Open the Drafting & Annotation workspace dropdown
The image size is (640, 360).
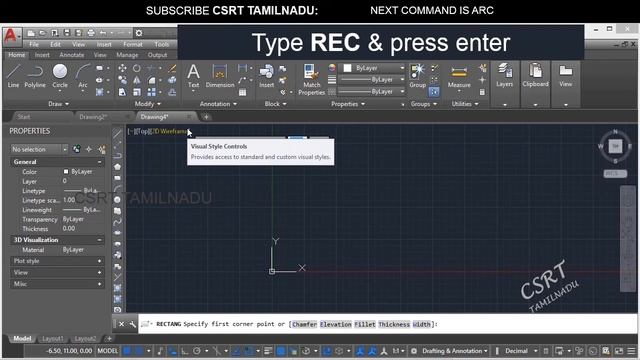pyautogui.click(x=455, y=351)
